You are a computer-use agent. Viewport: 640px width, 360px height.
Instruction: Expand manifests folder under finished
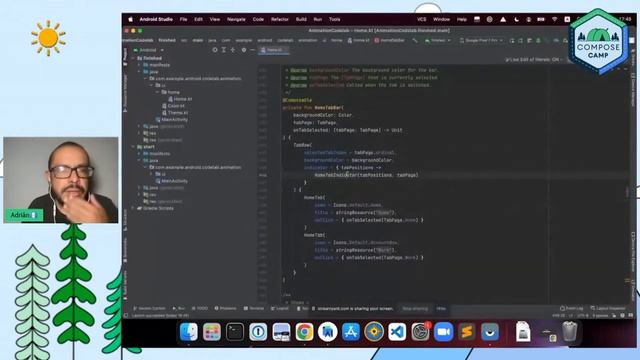(140, 65)
